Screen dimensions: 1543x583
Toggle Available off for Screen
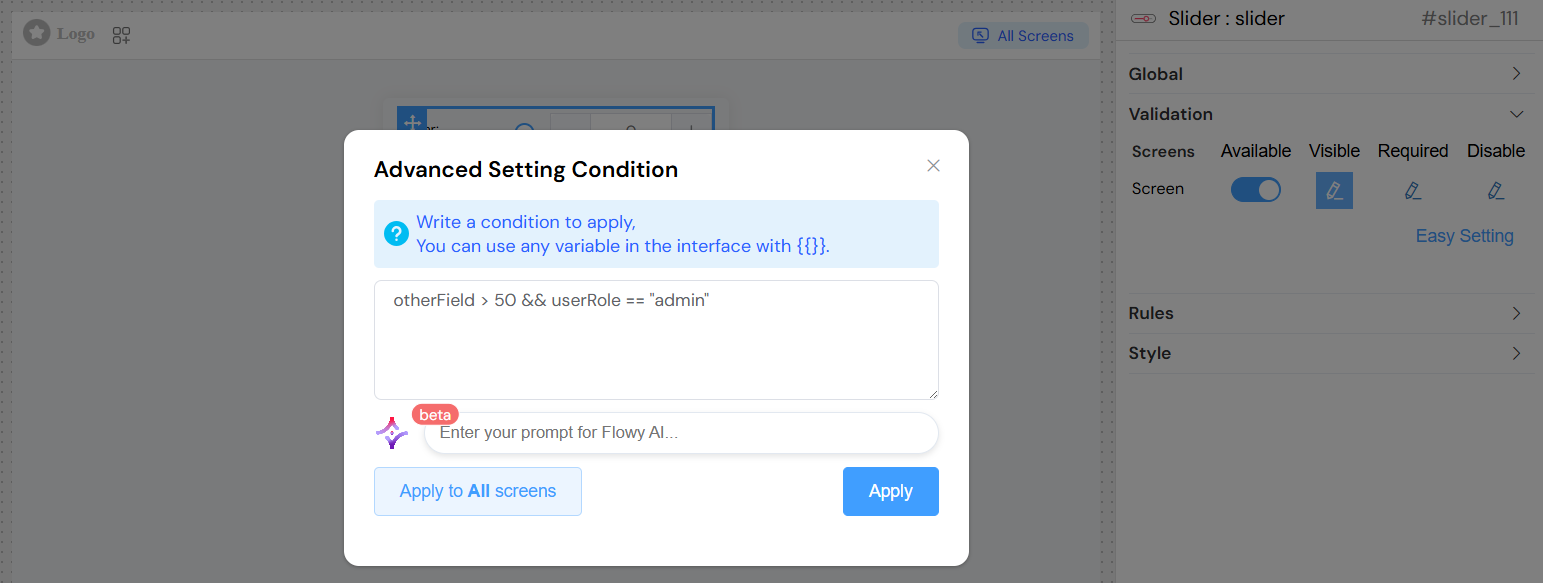pyautogui.click(x=1255, y=189)
